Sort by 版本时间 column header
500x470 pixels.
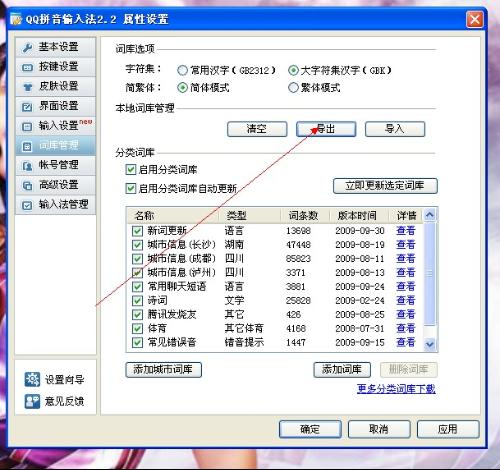click(359, 216)
